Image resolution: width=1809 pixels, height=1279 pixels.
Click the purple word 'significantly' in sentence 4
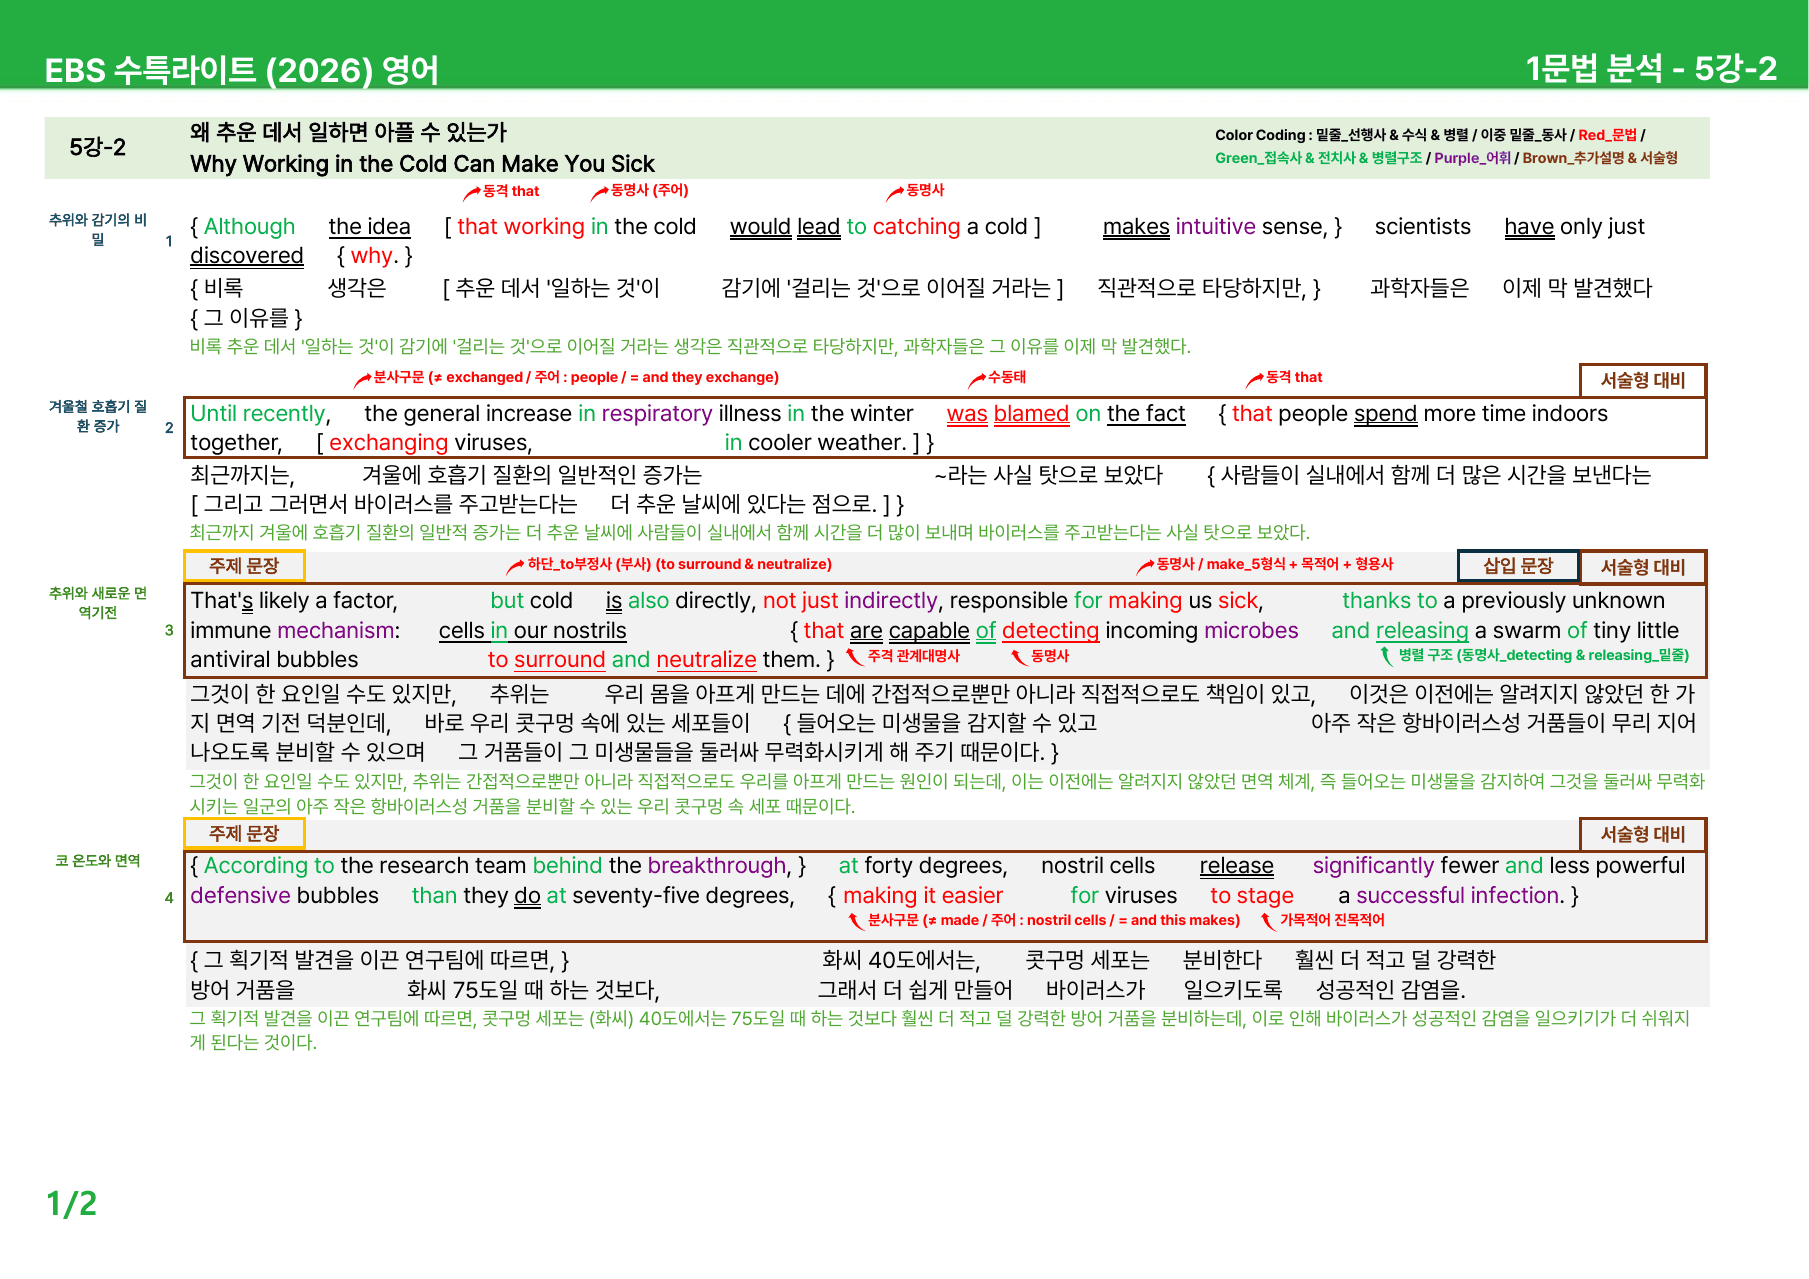click(1373, 866)
